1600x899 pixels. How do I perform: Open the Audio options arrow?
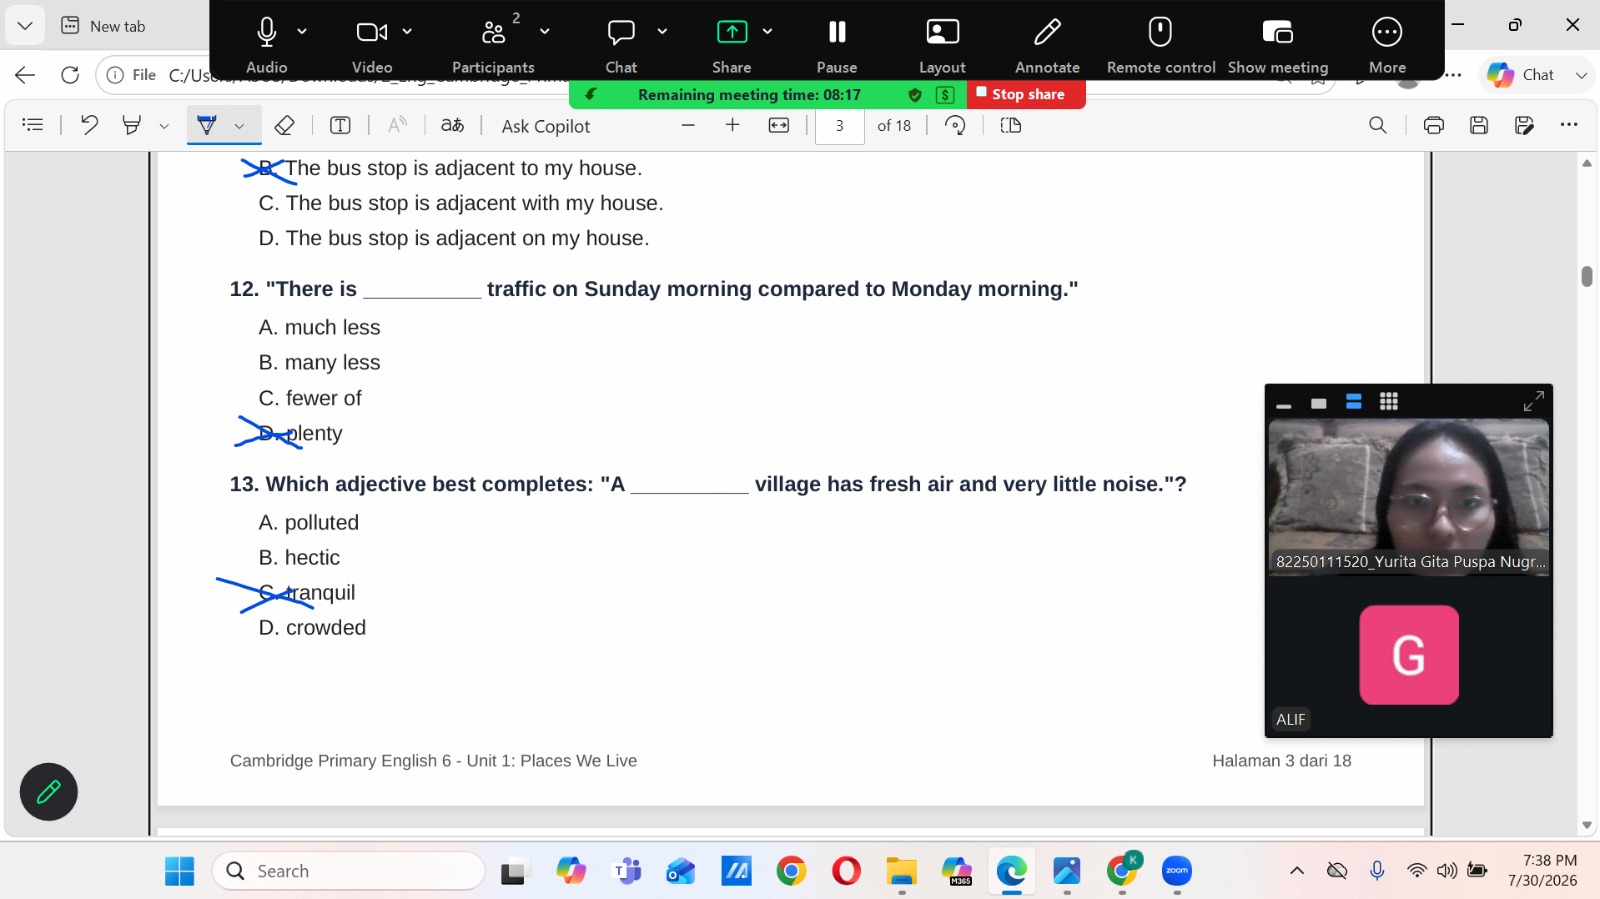[x=302, y=32]
